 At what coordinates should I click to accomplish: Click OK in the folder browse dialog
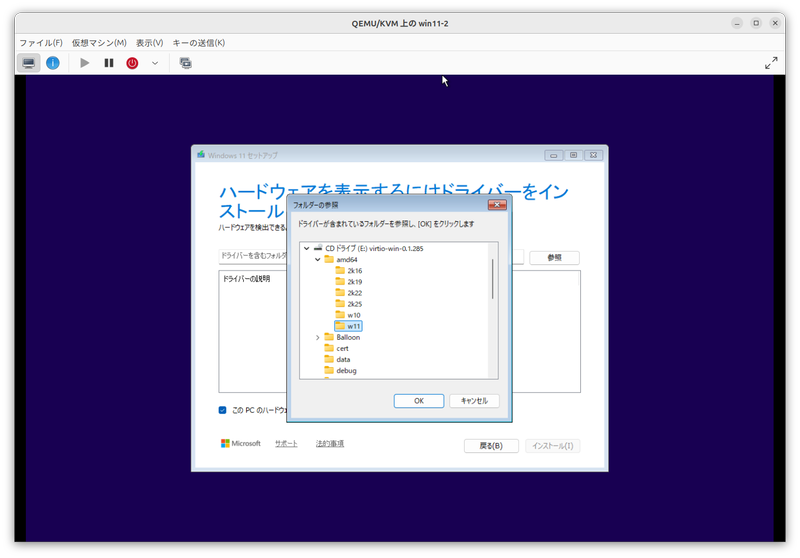click(x=419, y=401)
